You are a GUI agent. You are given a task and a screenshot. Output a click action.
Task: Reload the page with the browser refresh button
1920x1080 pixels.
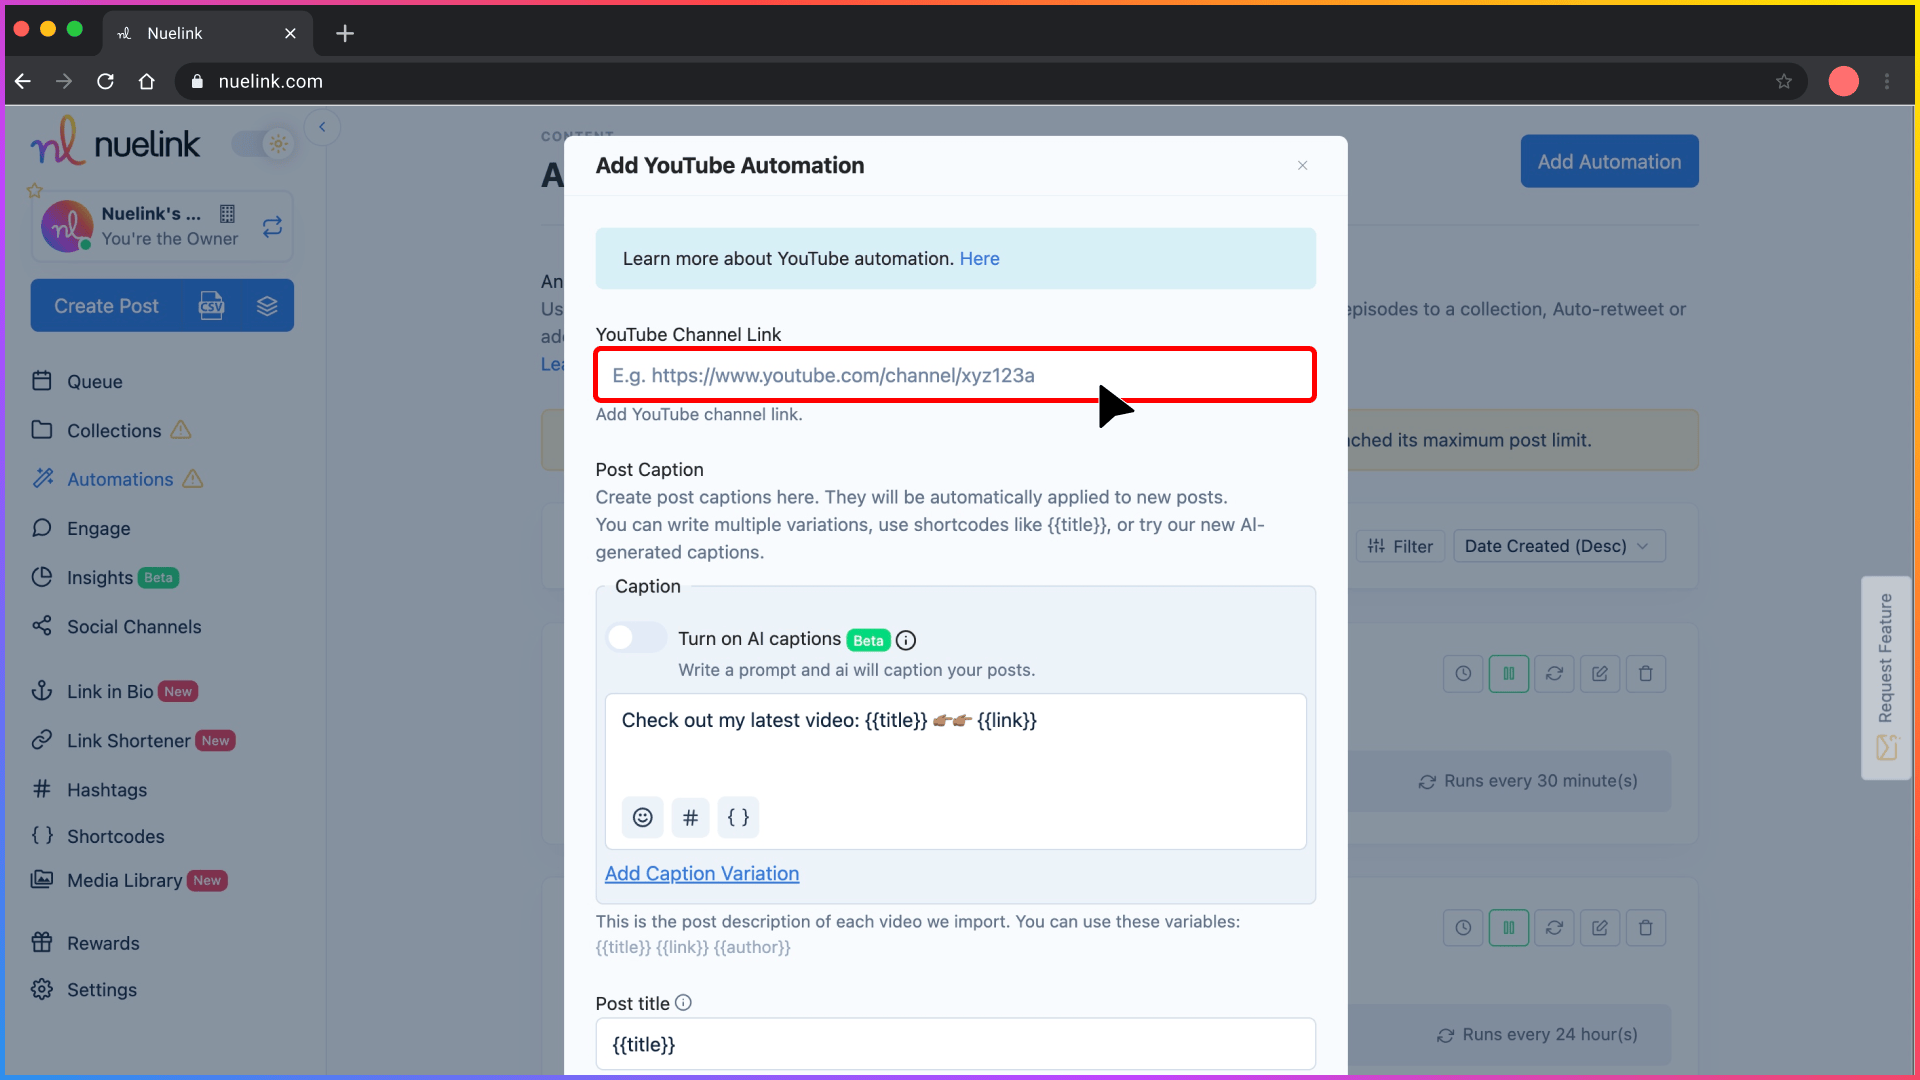coord(105,81)
